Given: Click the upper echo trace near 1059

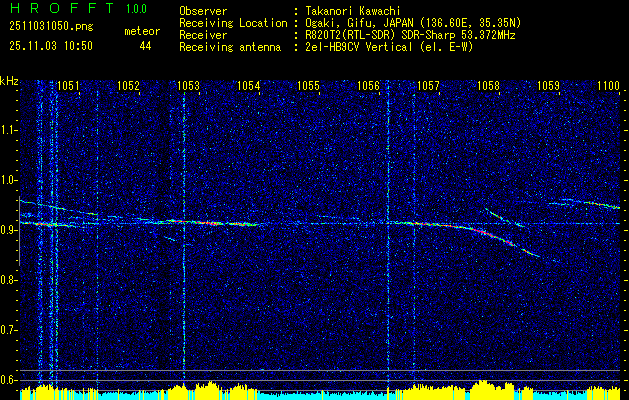Looking at the screenshot, I should click(x=582, y=203).
